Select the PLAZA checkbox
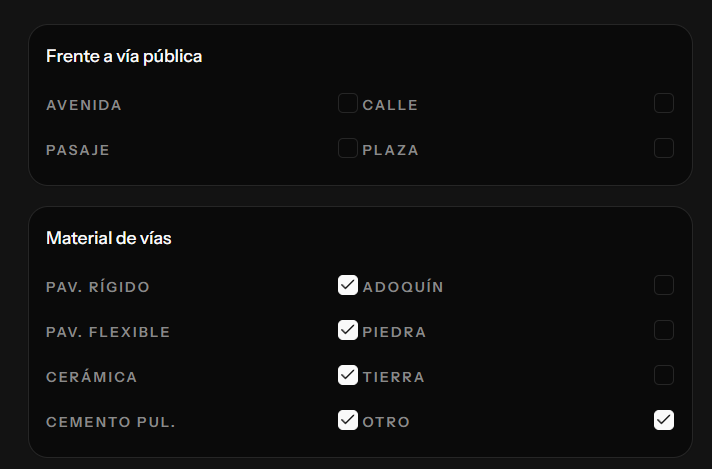Image resolution: width=712 pixels, height=469 pixels. 664,148
